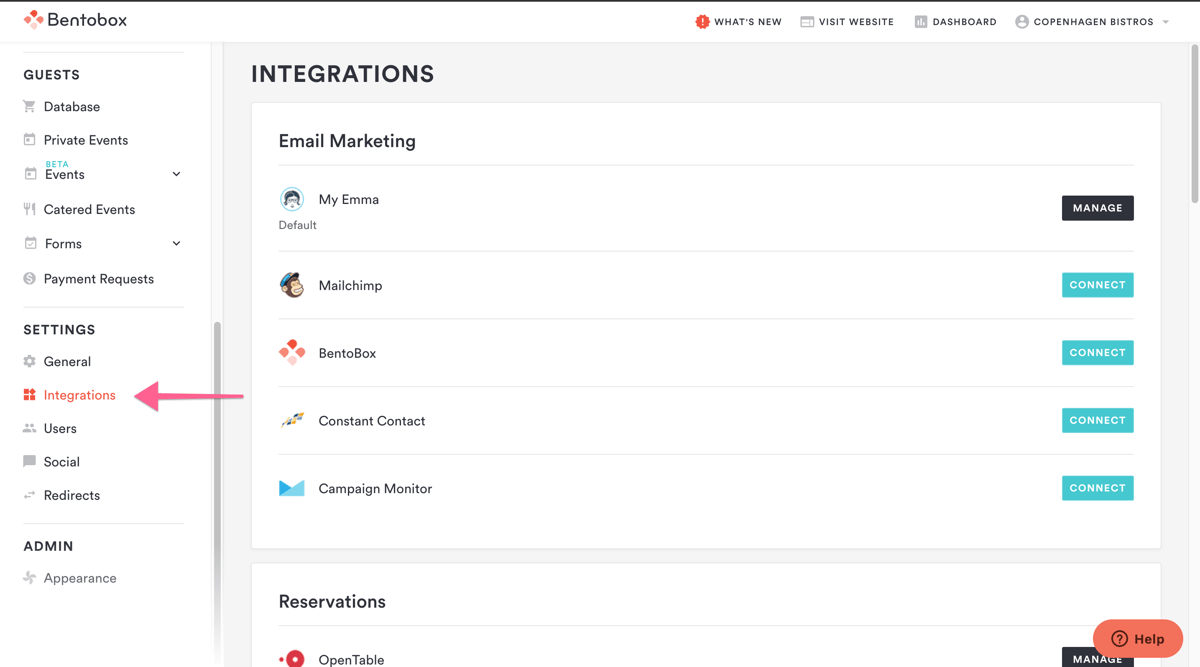Click the Dashboard chart icon
This screenshot has height=667, width=1200.
coord(921,21)
